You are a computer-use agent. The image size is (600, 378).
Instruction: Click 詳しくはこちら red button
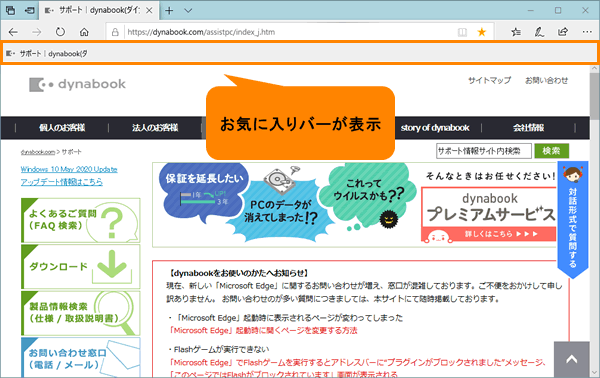pyautogui.click(x=489, y=234)
